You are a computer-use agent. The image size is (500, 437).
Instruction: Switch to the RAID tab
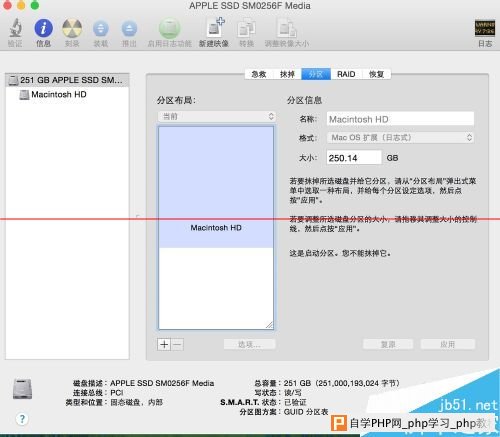346,74
